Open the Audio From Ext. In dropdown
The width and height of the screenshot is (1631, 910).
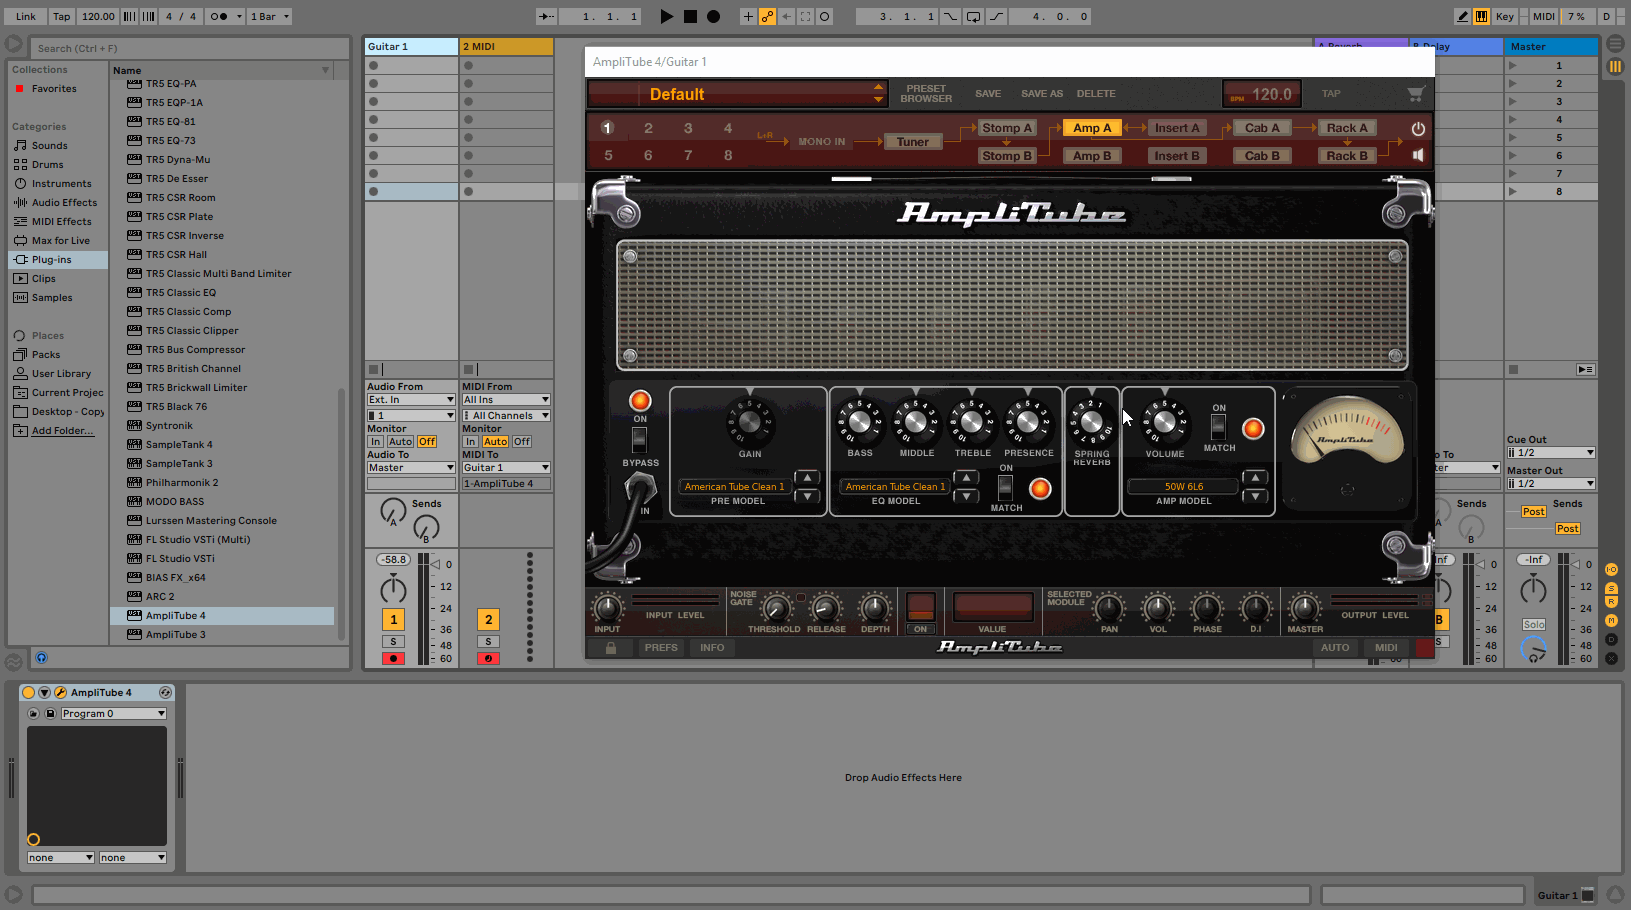pos(410,399)
